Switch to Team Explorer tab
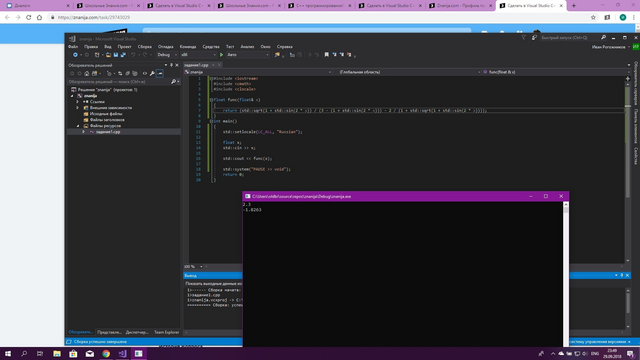 coord(167,332)
